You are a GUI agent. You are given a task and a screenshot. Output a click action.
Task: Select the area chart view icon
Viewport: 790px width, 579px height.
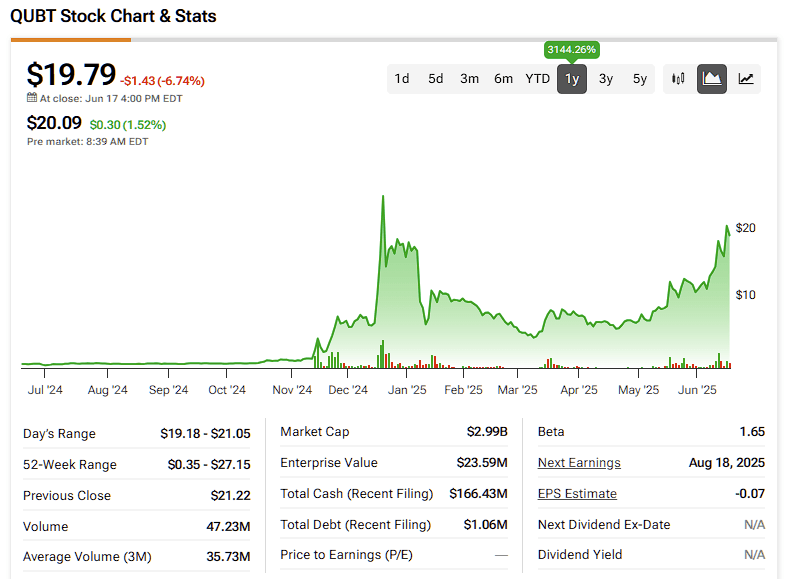(x=712, y=79)
